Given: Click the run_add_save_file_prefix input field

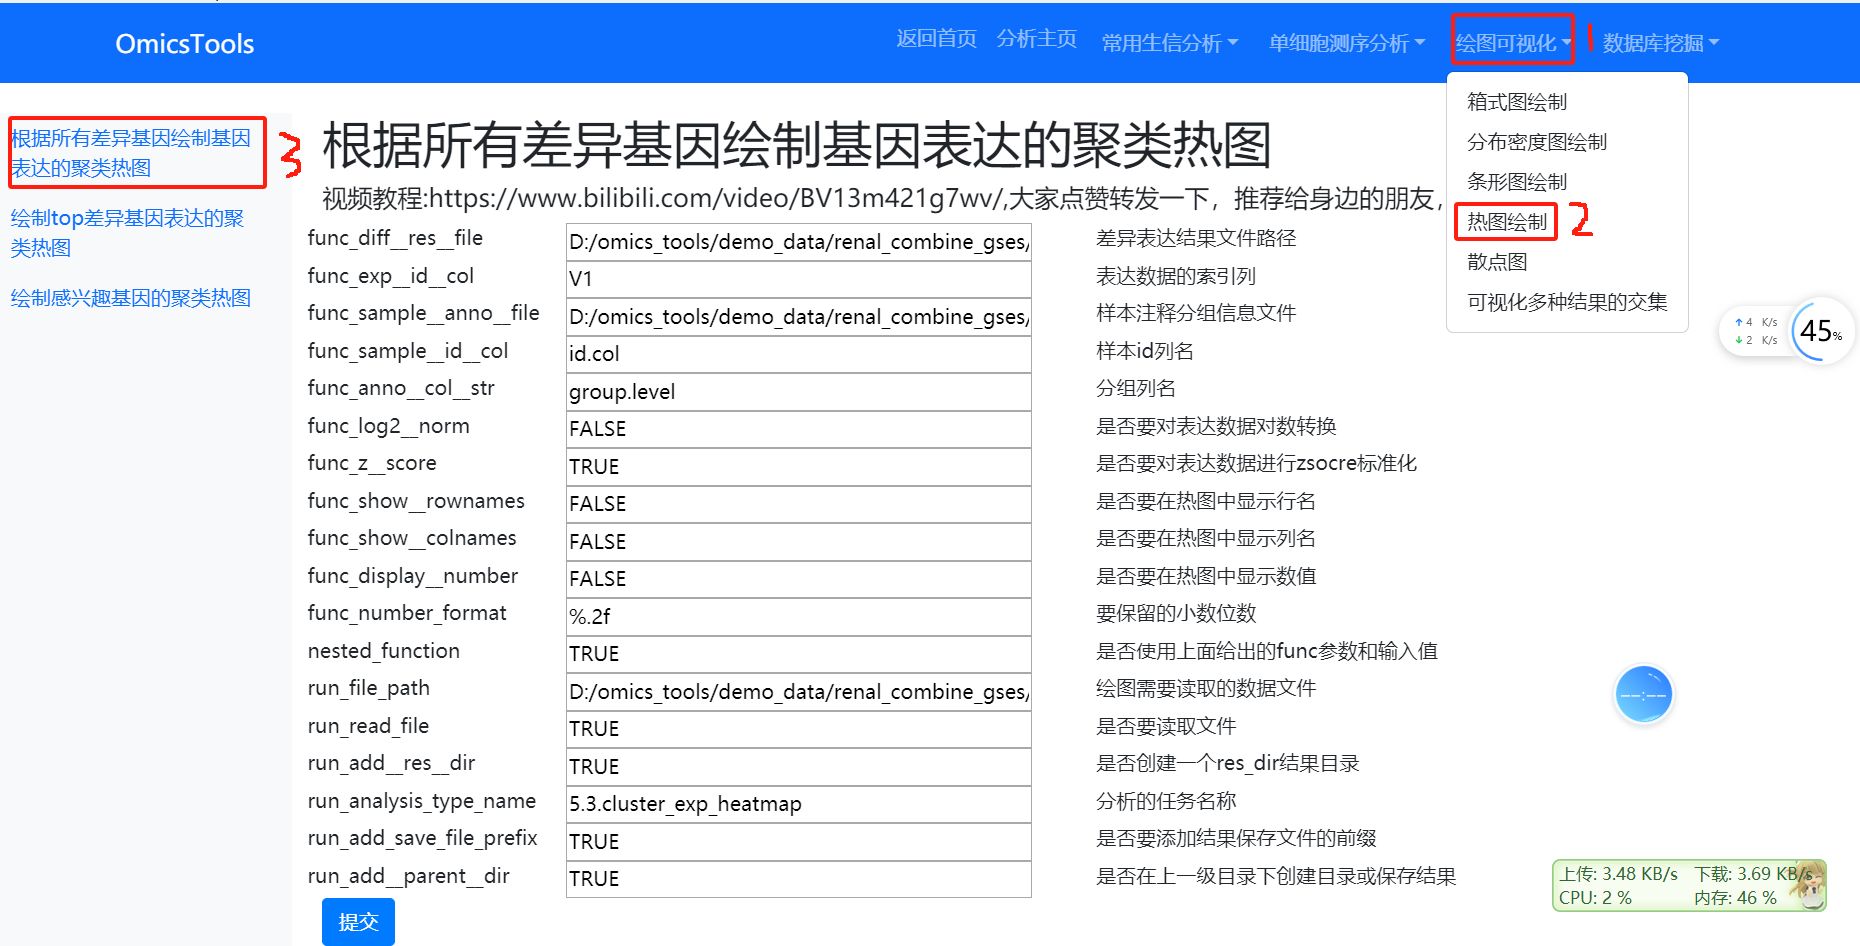Looking at the screenshot, I should [798, 842].
